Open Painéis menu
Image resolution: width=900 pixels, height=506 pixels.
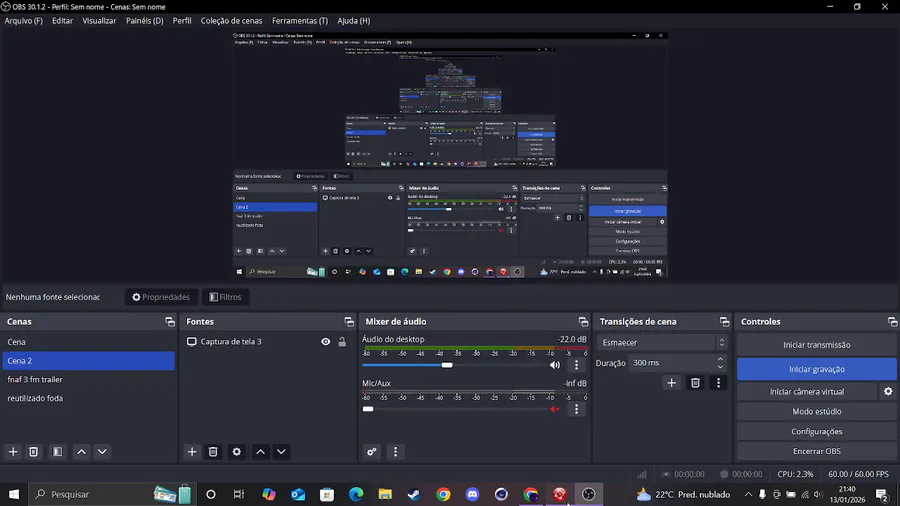(145, 21)
